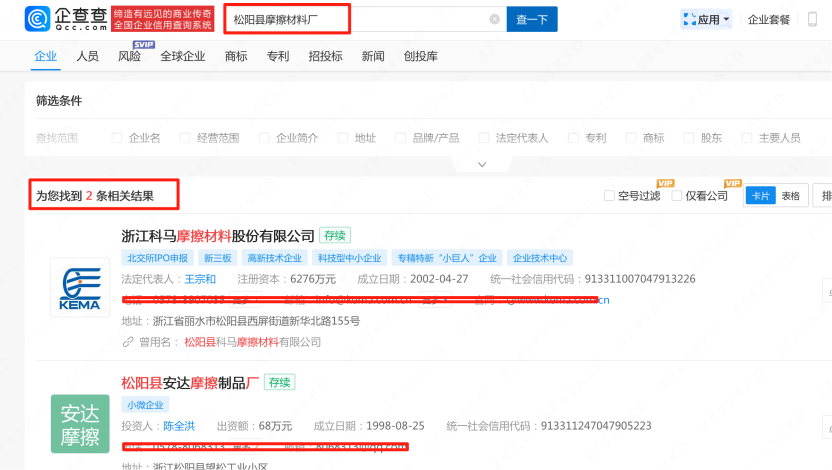
Task: Switch to the 人员 tab
Action: point(88,56)
